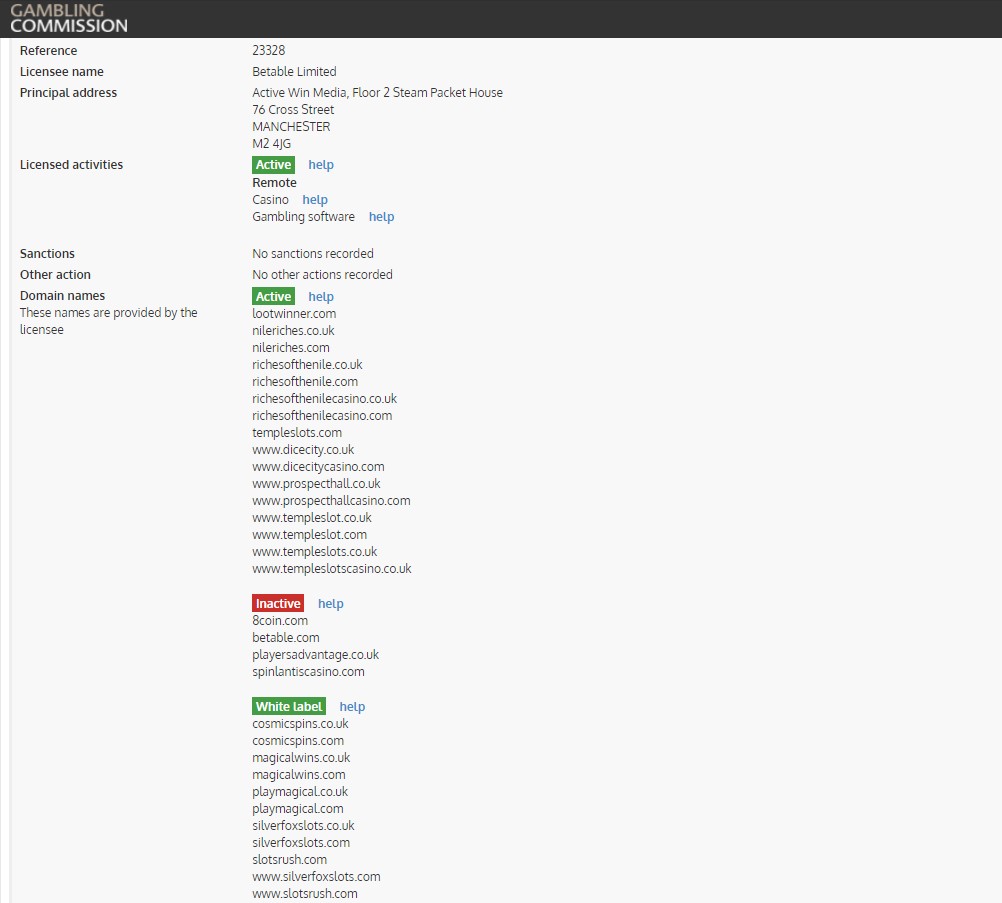
Task: Select white label domain cosmicspins.co.uk
Action: (300, 724)
